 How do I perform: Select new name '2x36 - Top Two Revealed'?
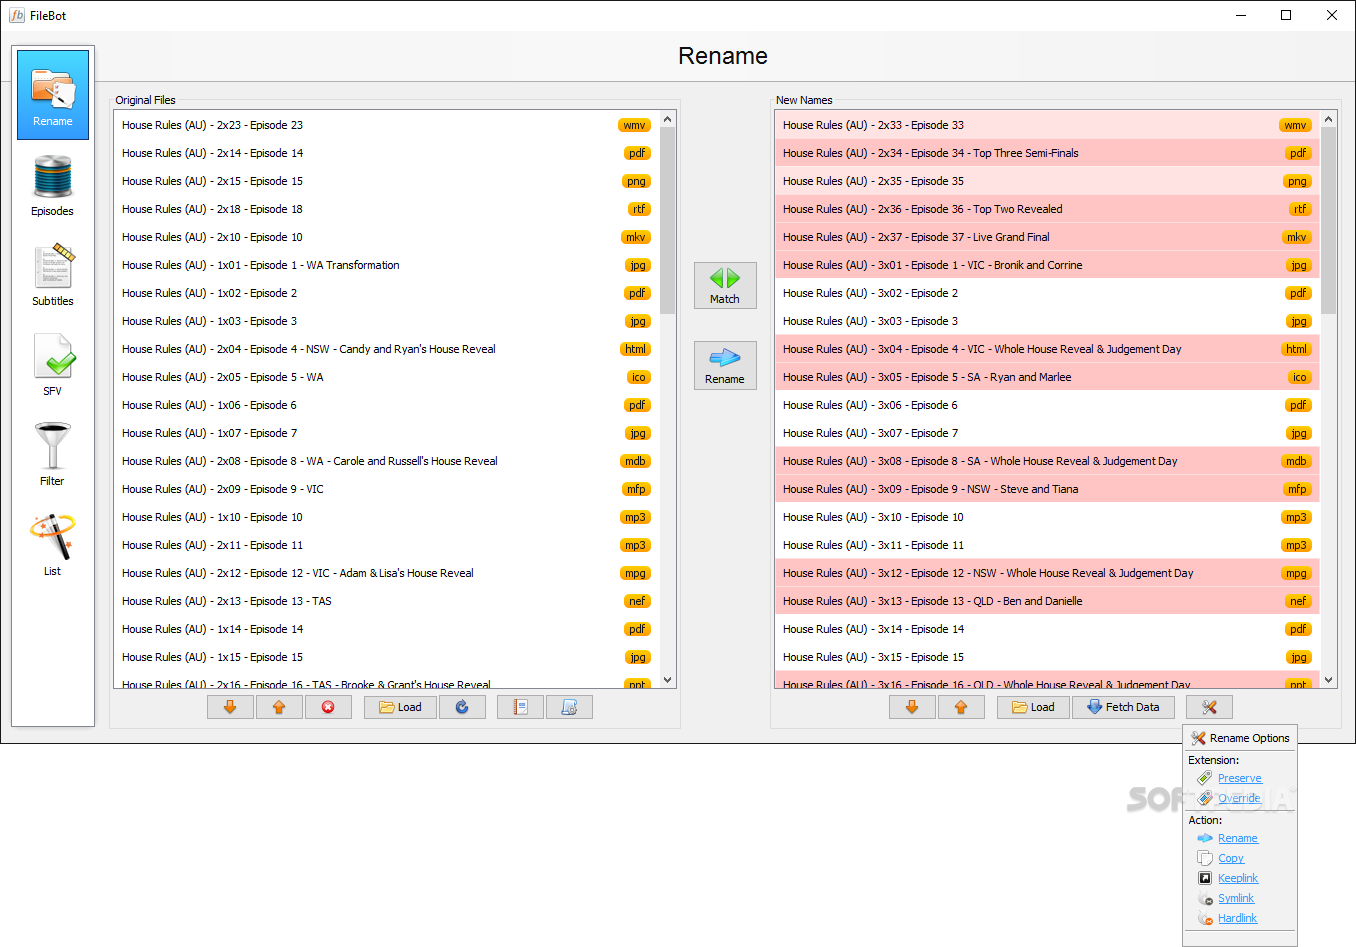pos(1047,209)
